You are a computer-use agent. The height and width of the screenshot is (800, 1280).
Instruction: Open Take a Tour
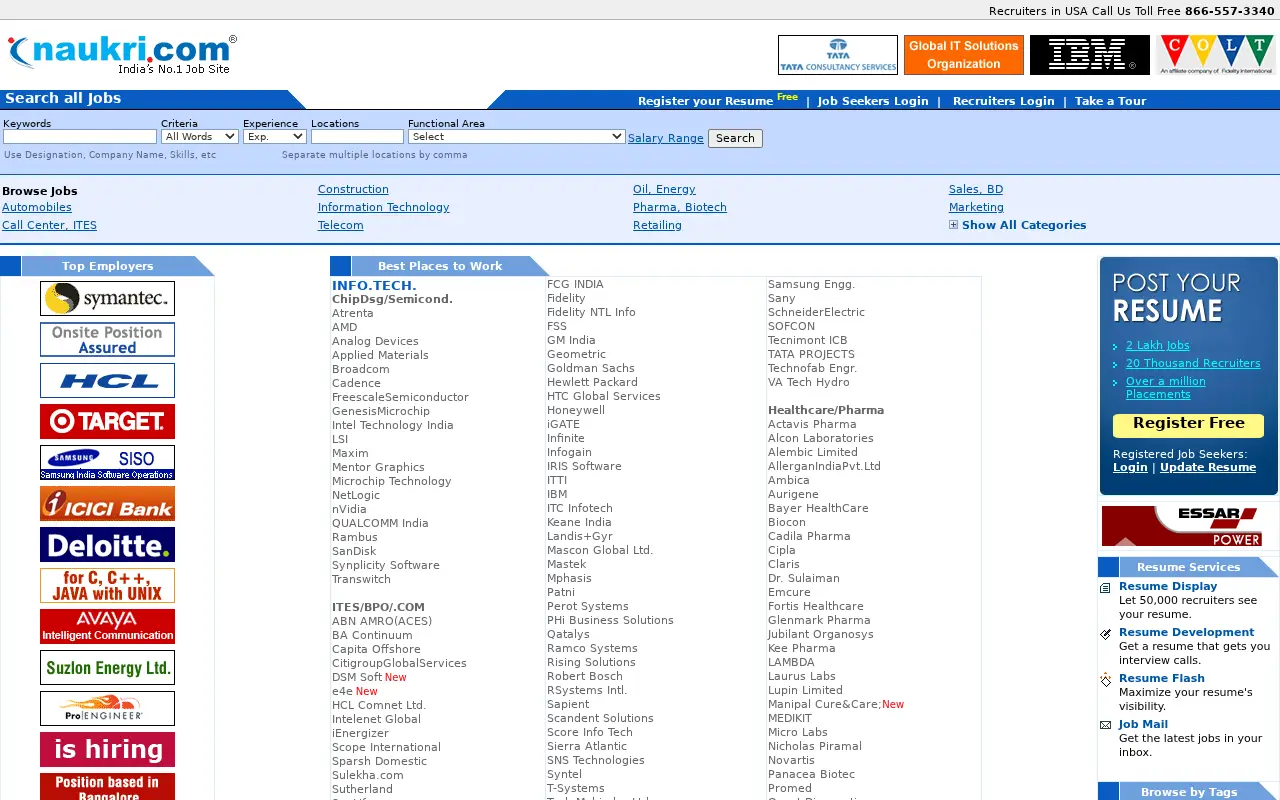click(1110, 101)
